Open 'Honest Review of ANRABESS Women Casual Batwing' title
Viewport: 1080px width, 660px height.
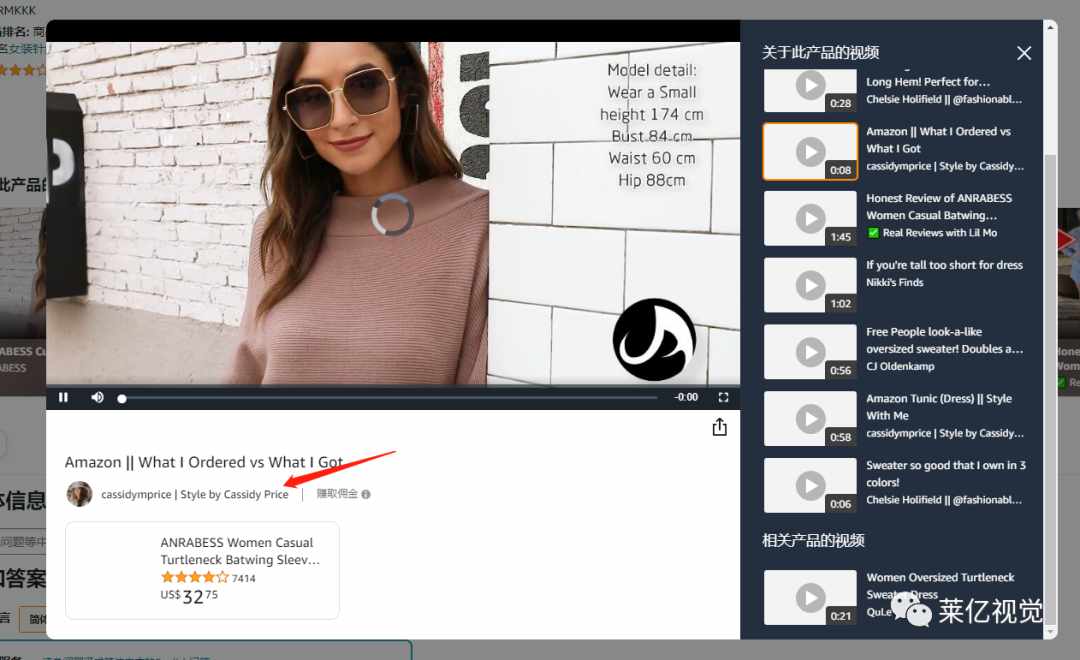[939, 207]
